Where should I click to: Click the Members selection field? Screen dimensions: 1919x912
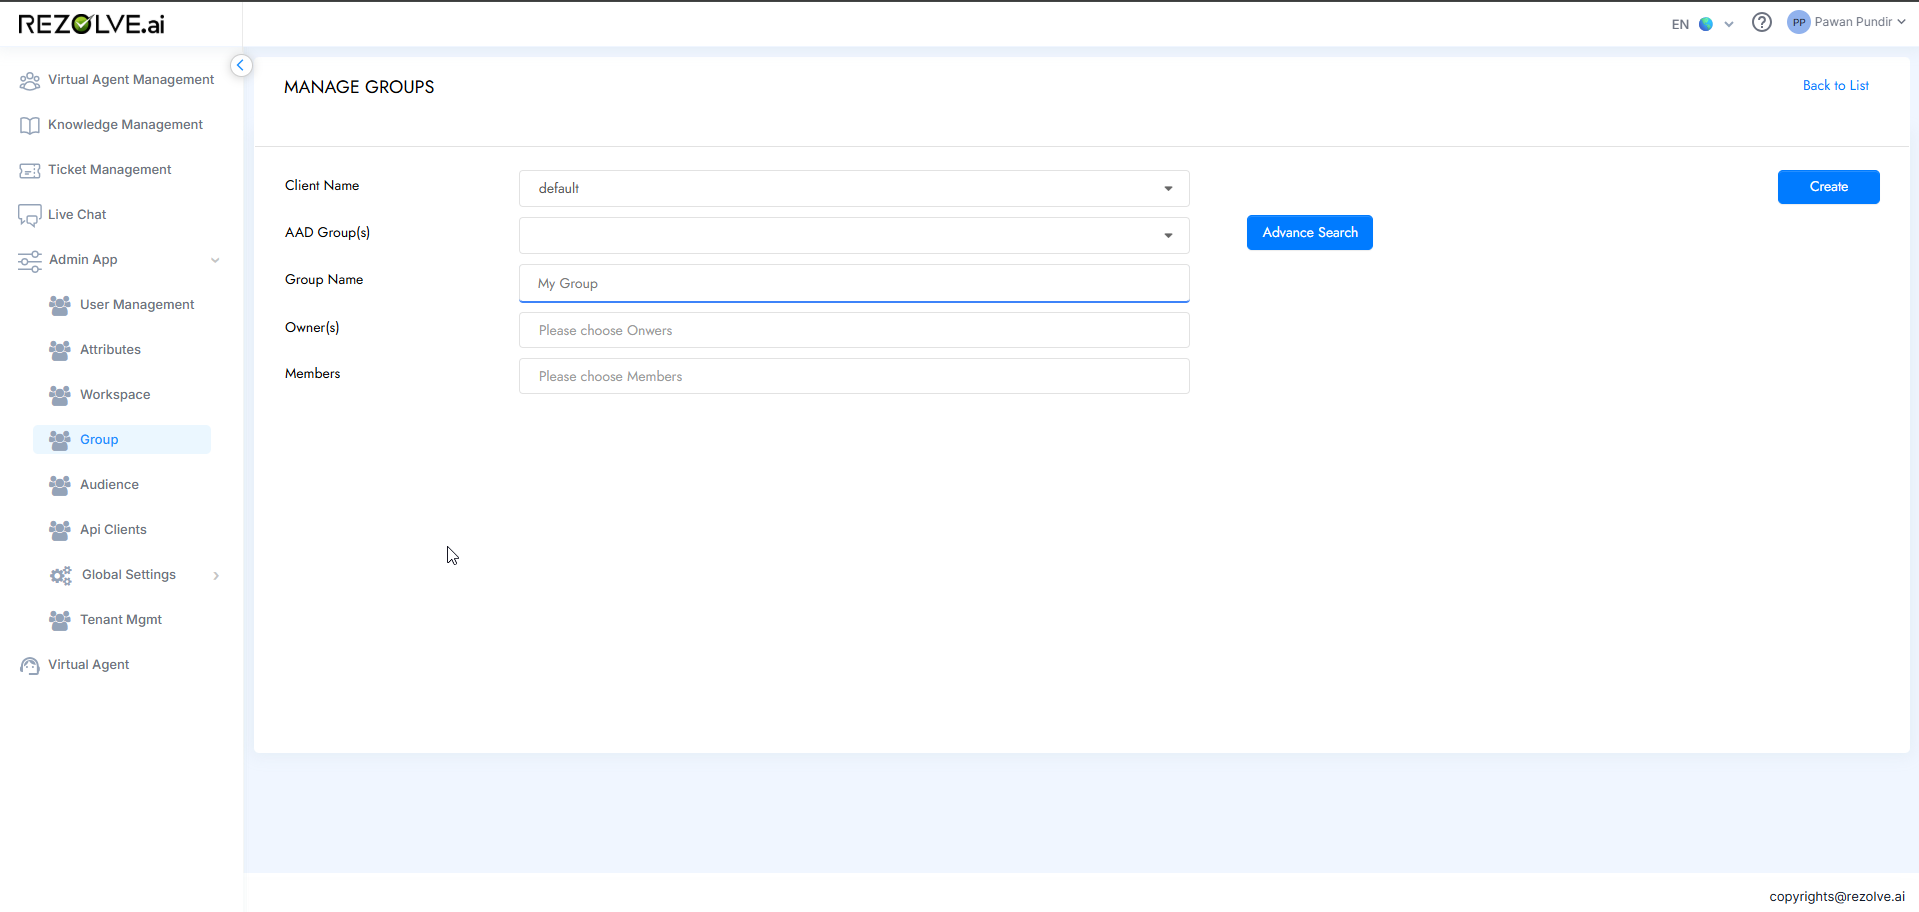point(854,376)
